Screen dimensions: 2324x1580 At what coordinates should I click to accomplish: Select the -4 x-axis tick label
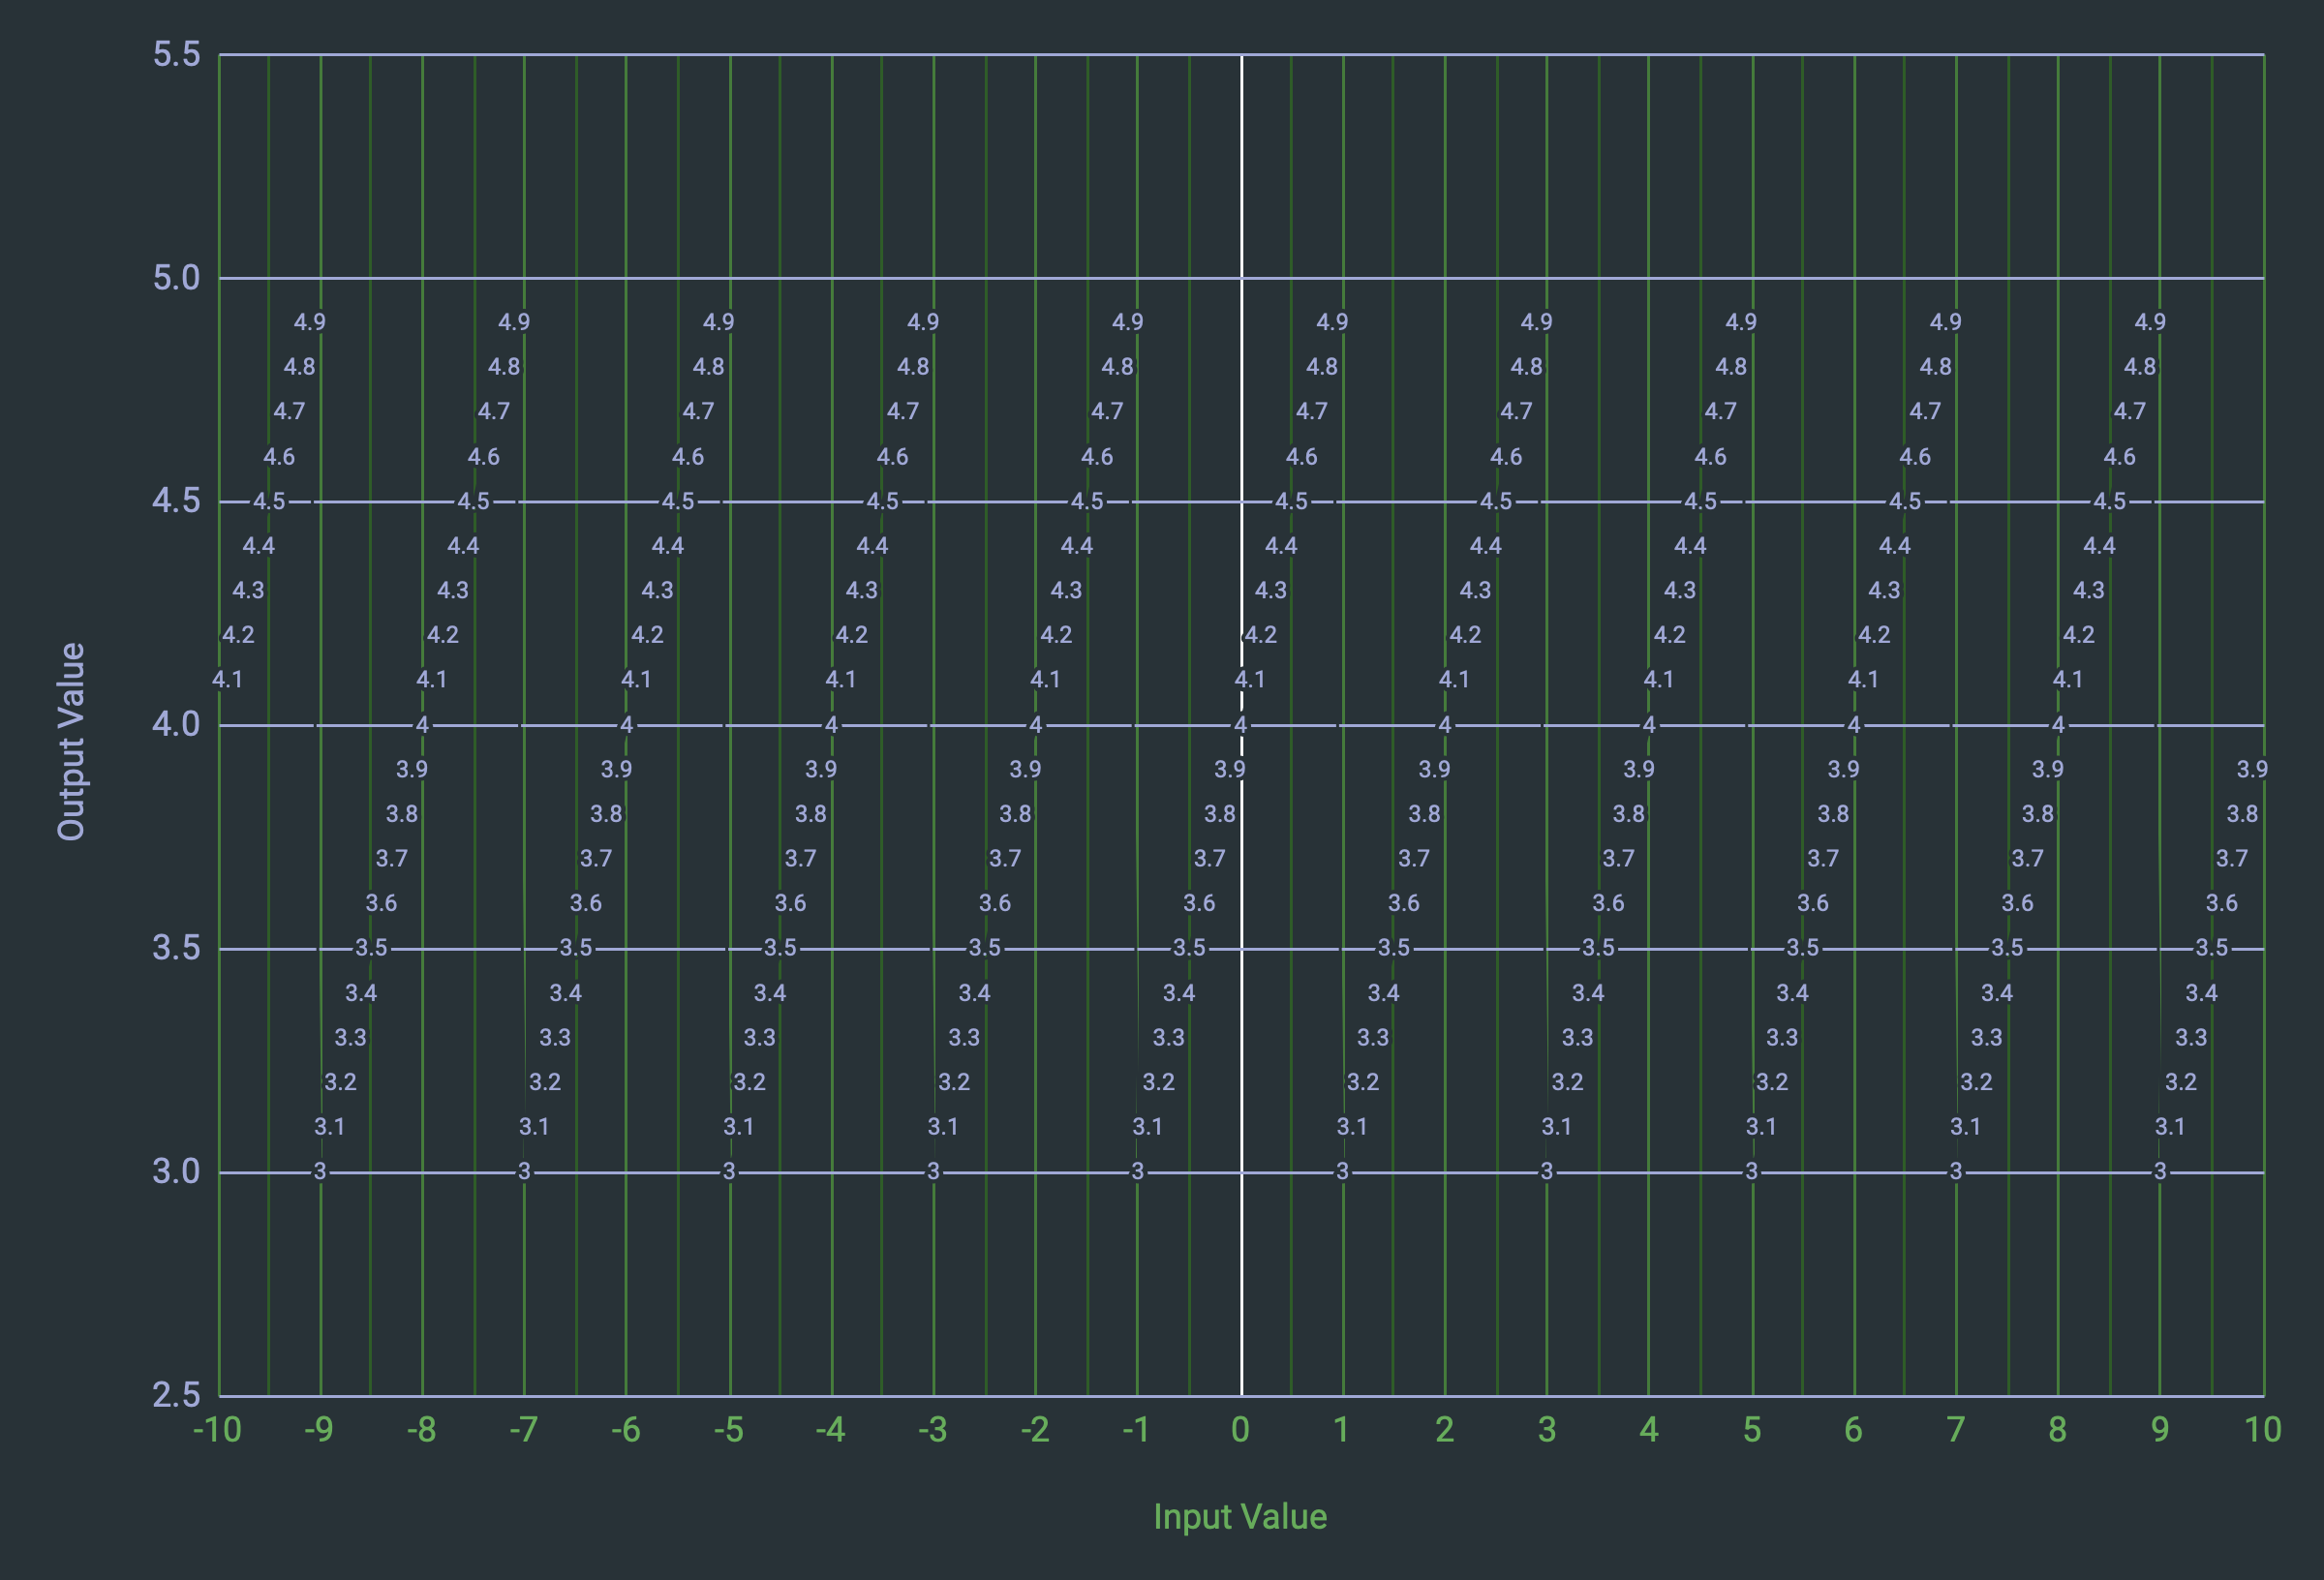pyautogui.click(x=830, y=1430)
